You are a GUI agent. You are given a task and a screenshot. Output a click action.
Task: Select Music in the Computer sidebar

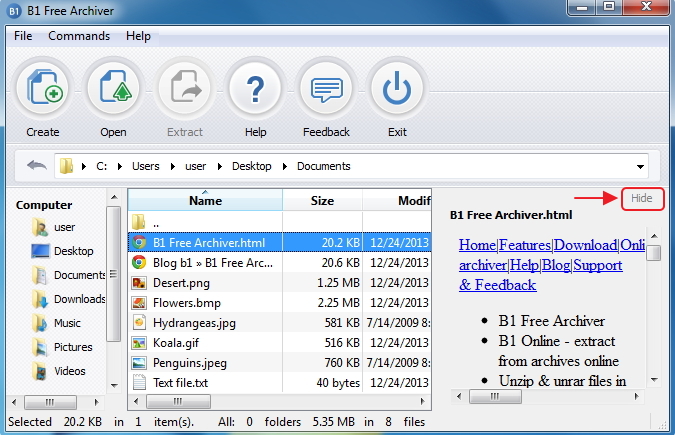point(67,323)
